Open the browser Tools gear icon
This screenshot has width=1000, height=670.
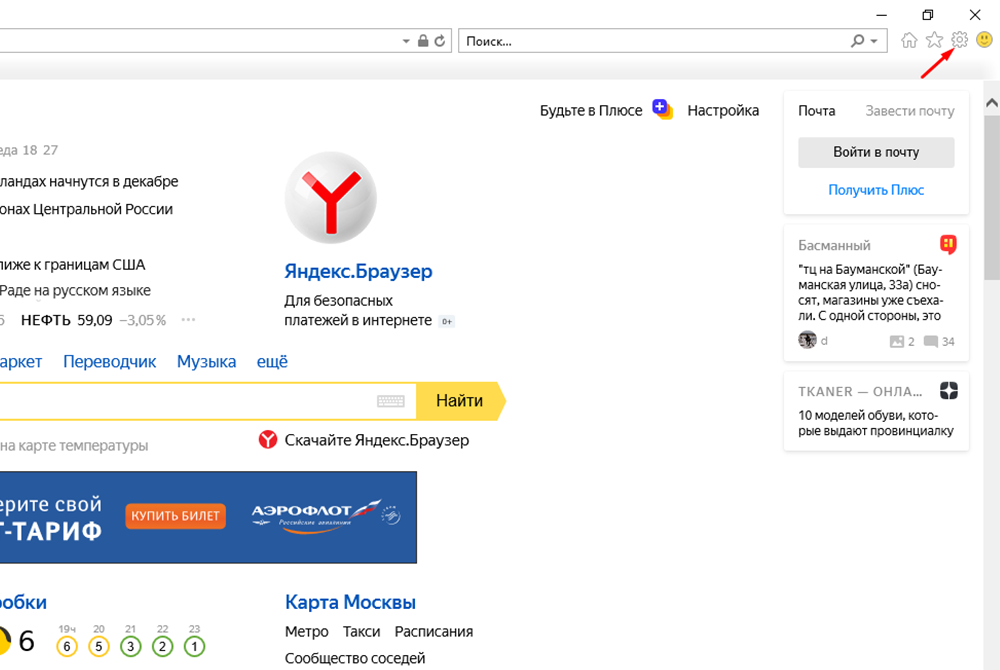959,40
